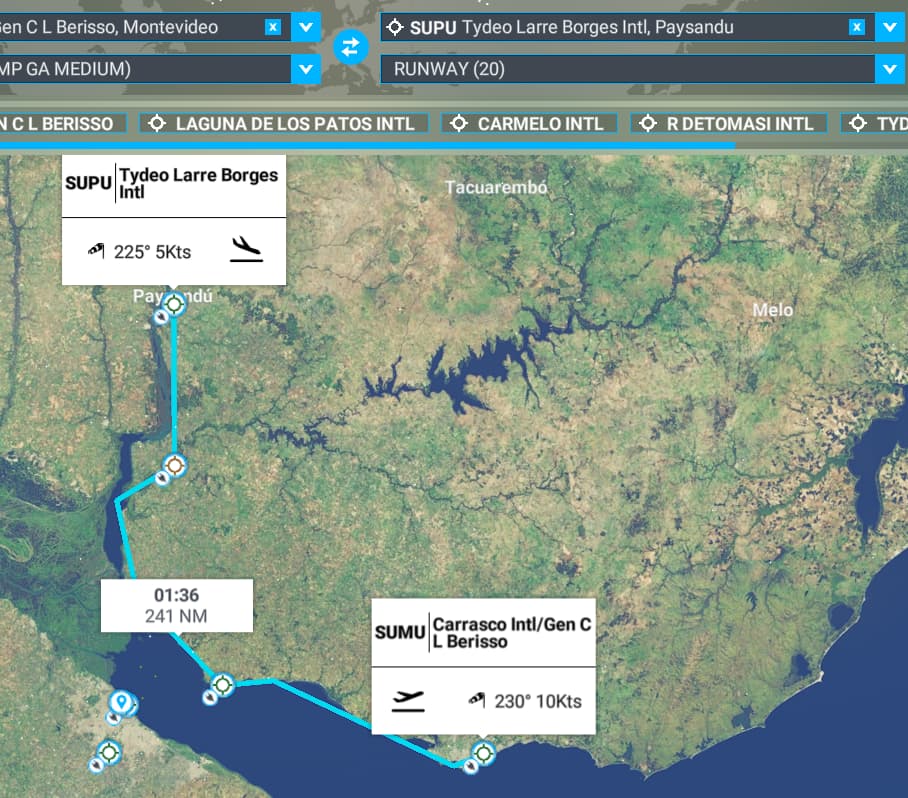
Task: Click the 01:36 241 NM flight time label
Action: tap(176, 605)
